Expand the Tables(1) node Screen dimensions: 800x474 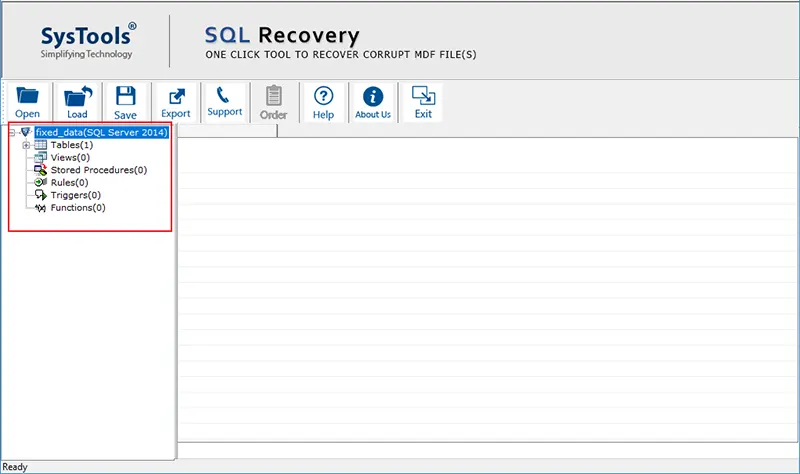point(26,145)
